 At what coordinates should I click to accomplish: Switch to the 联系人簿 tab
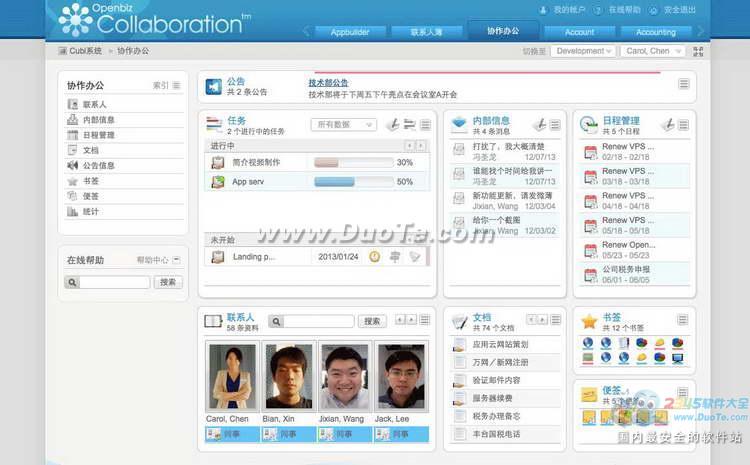click(427, 32)
